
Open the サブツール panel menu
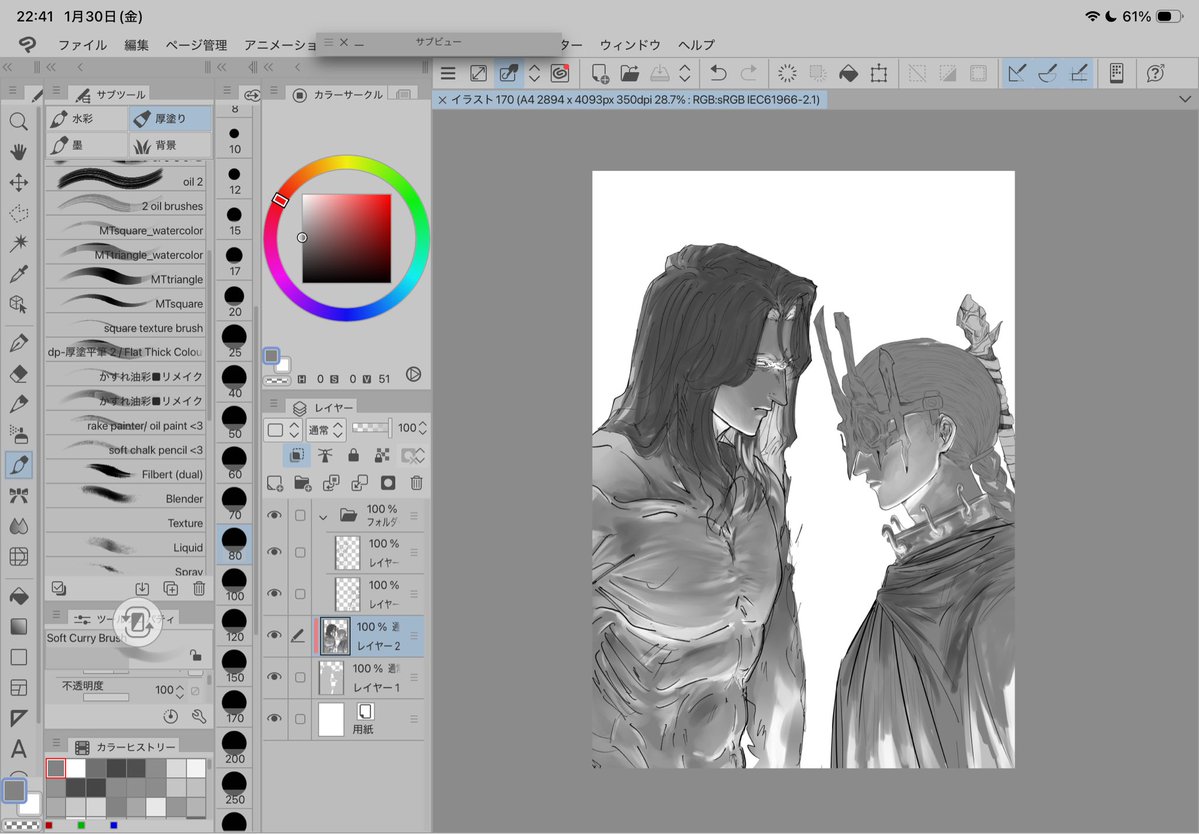coord(56,90)
